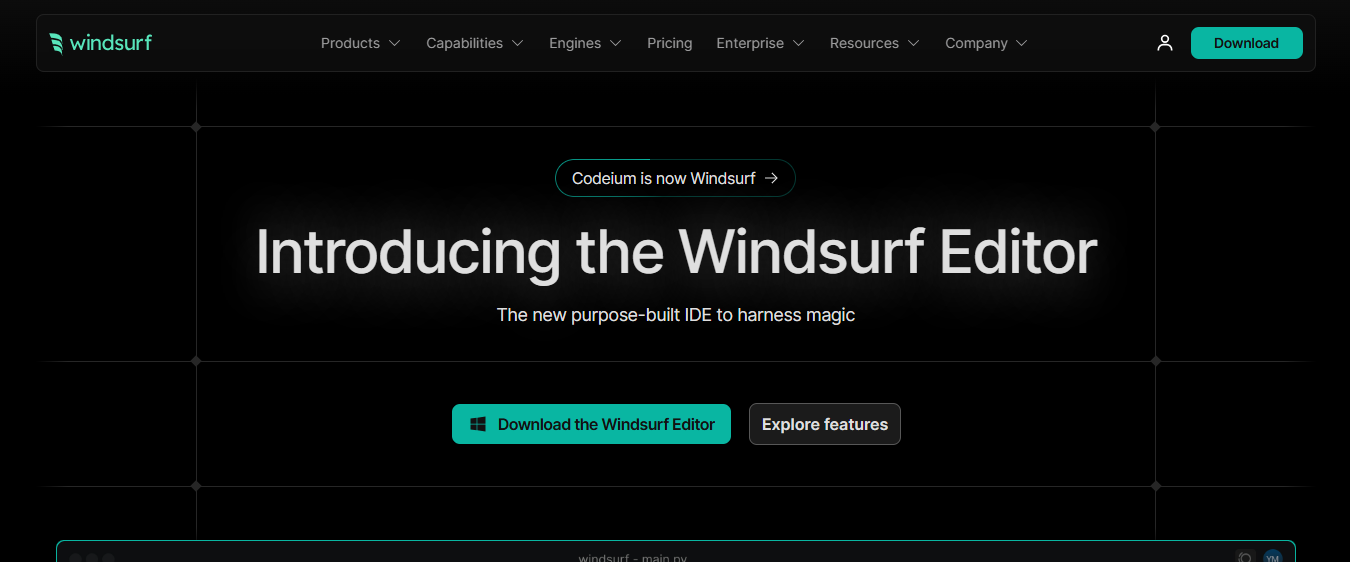The height and width of the screenshot is (562, 1350).
Task: Go to the Pricing page
Action: [x=670, y=43]
